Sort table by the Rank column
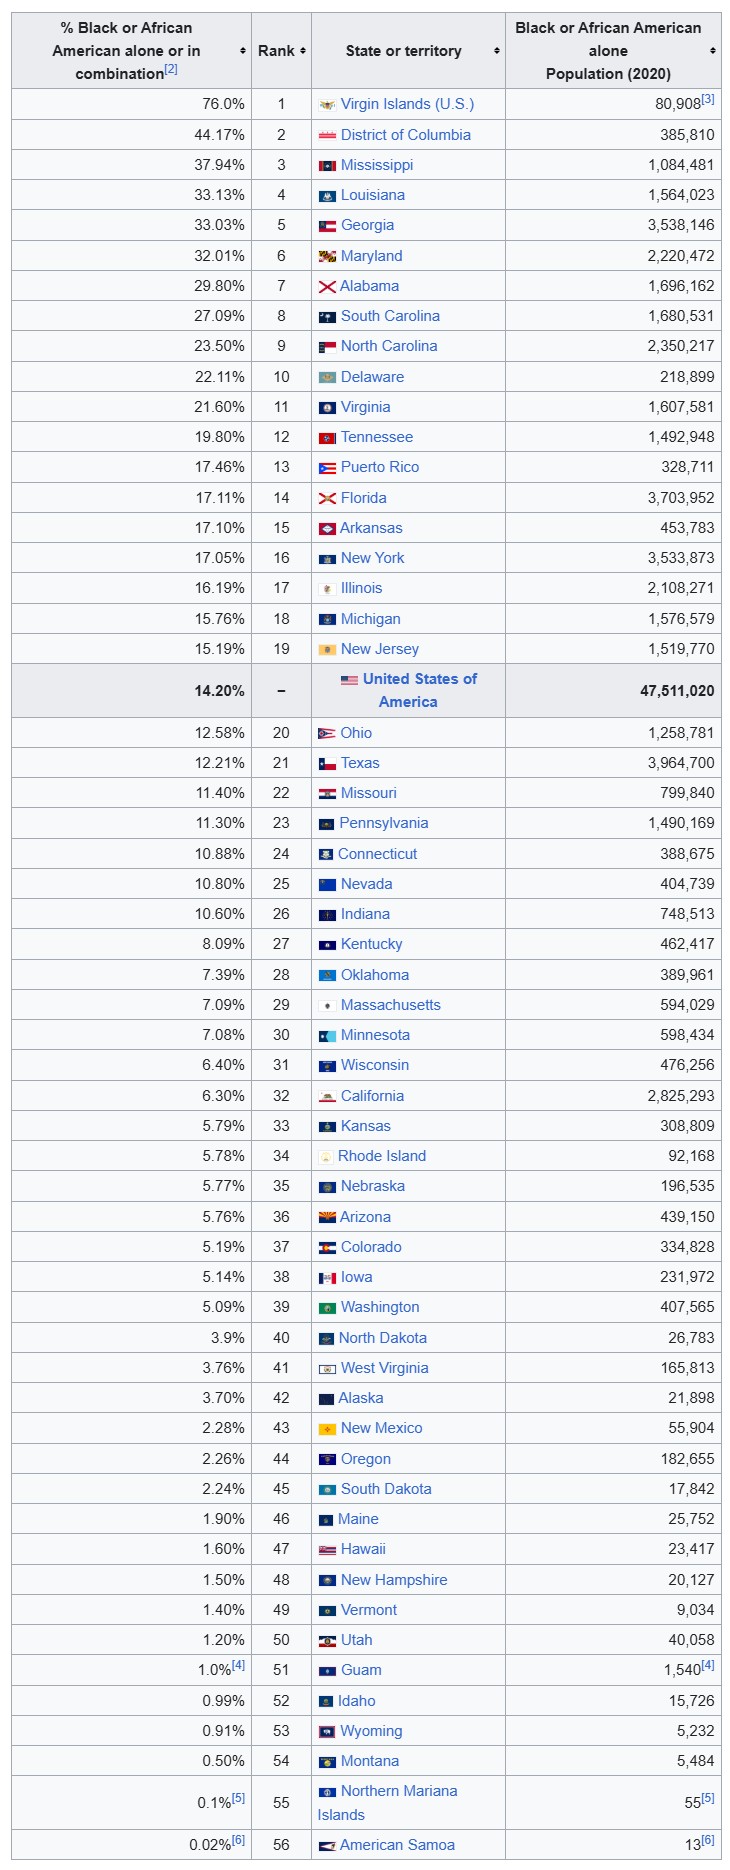 [302, 51]
